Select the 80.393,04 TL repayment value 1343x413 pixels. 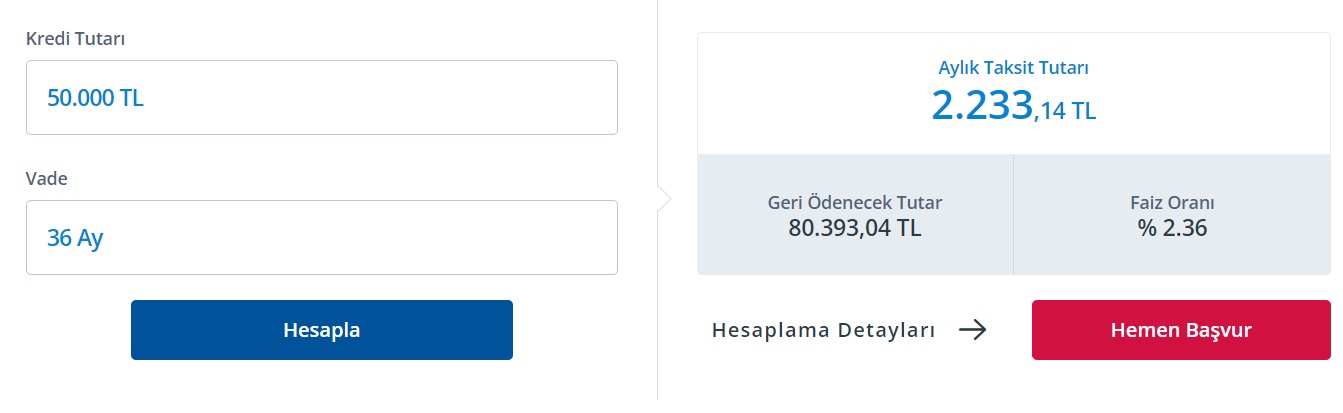855,228
